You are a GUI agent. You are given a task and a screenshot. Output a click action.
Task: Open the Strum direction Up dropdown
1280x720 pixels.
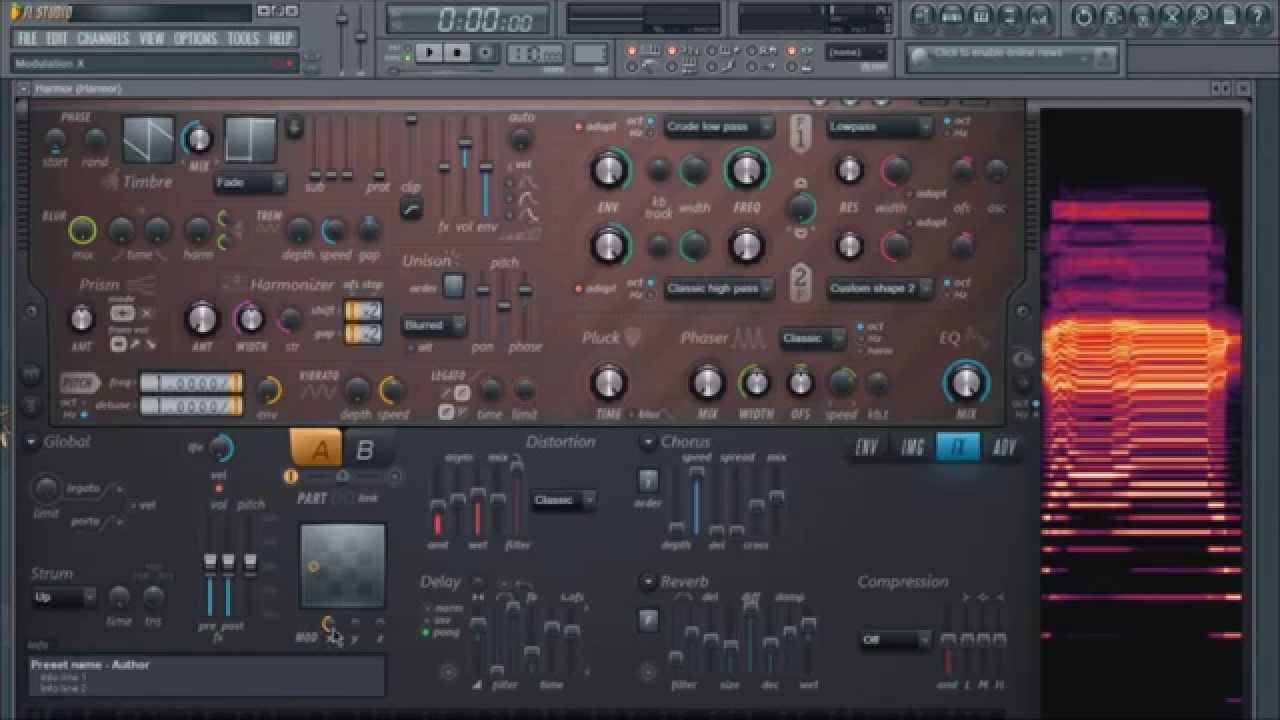click(x=64, y=597)
